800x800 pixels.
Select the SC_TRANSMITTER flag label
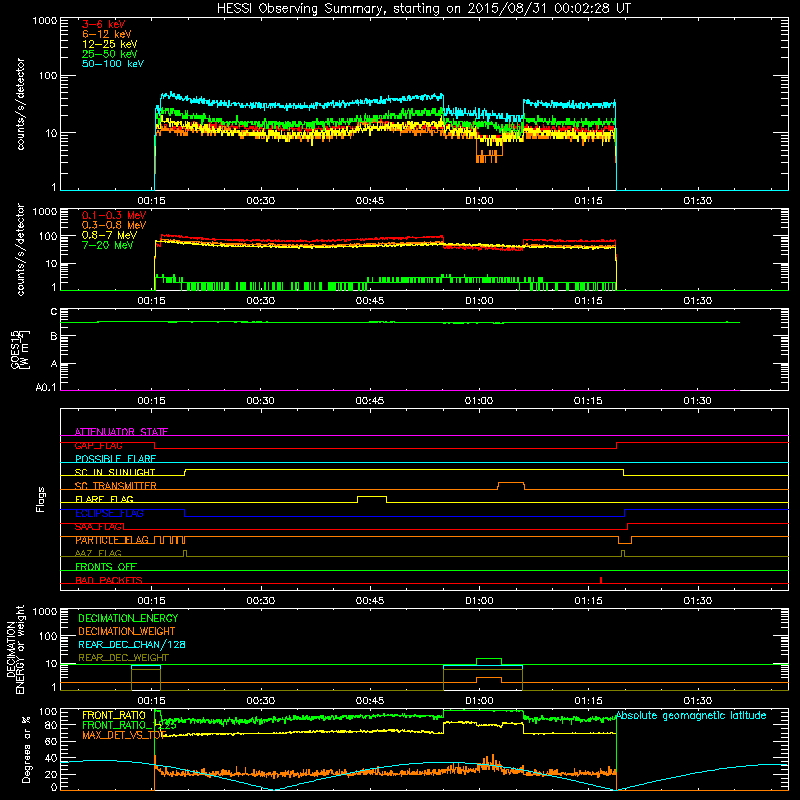(115, 486)
